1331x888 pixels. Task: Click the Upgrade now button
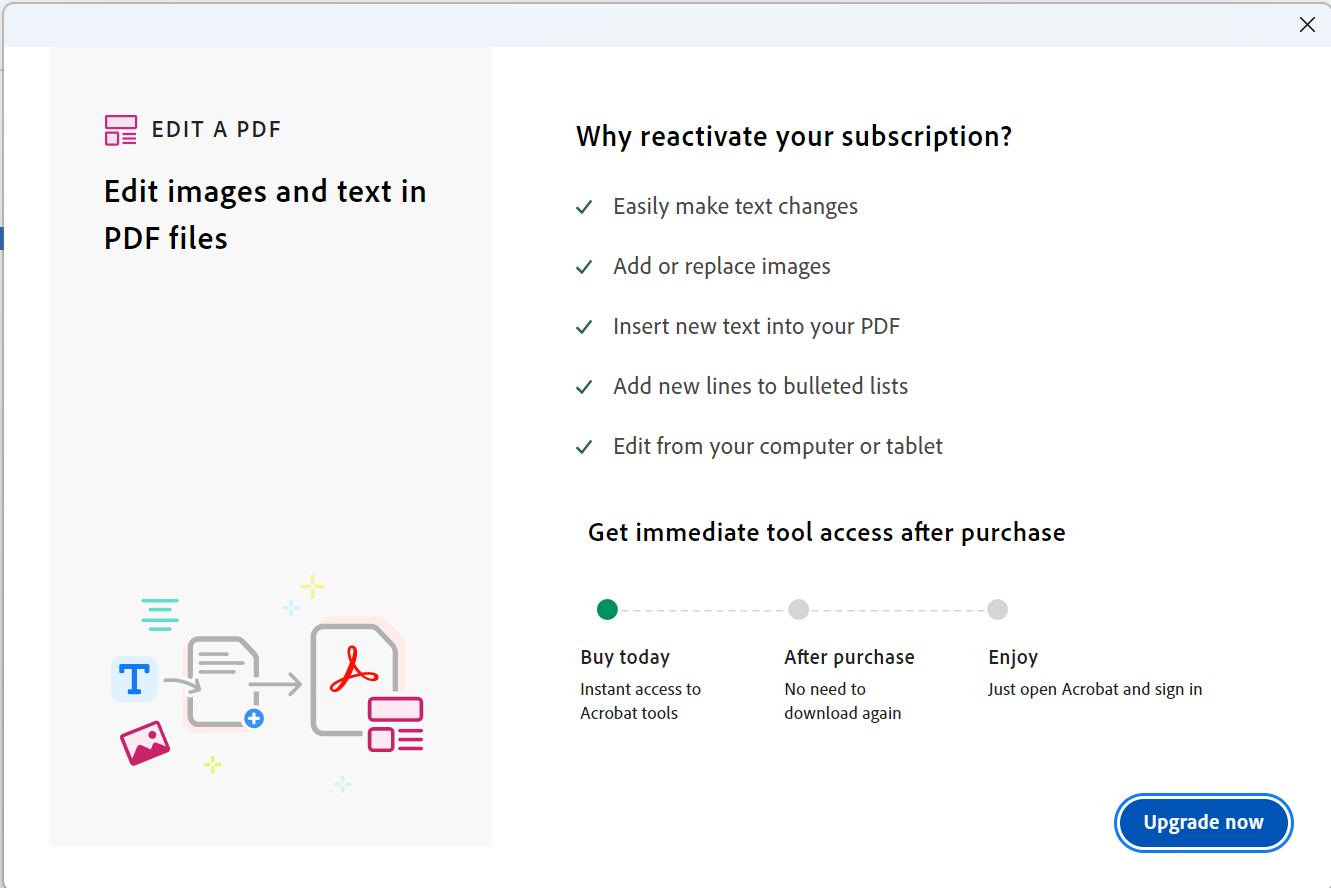click(x=1203, y=823)
